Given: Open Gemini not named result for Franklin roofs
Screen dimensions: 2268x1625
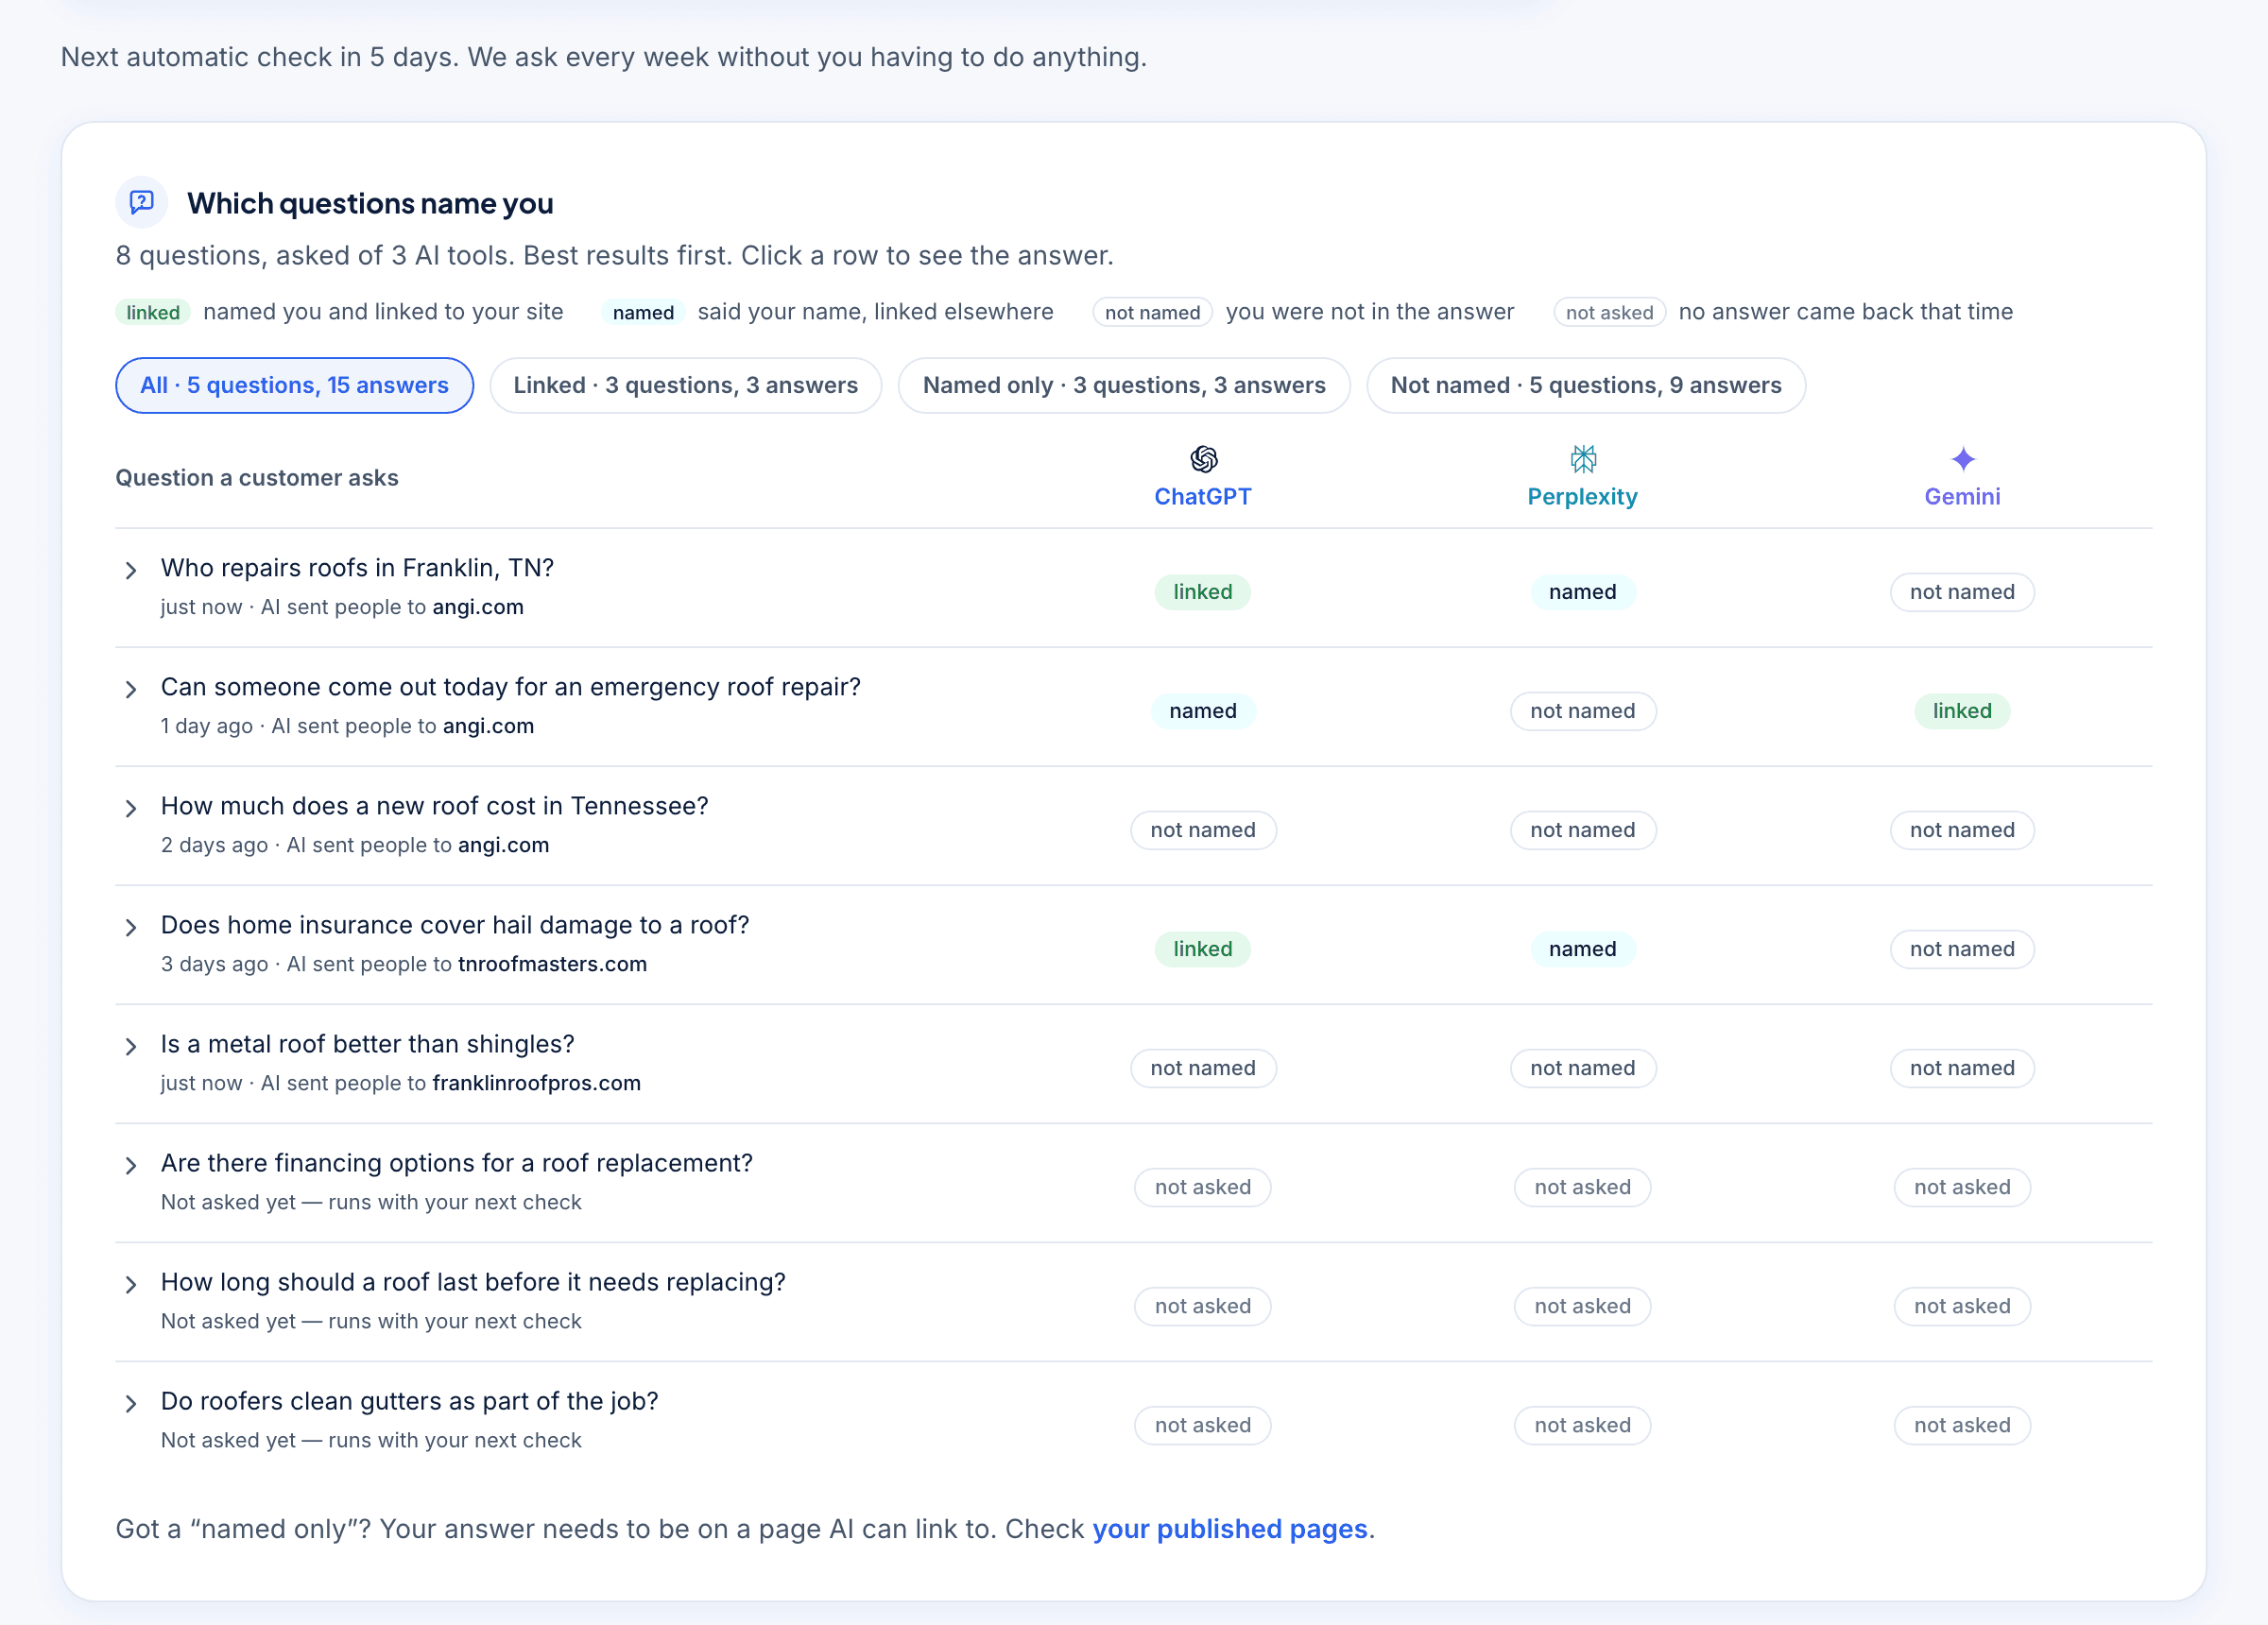Looking at the screenshot, I should pyautogui.click(x=1962, y=592).
